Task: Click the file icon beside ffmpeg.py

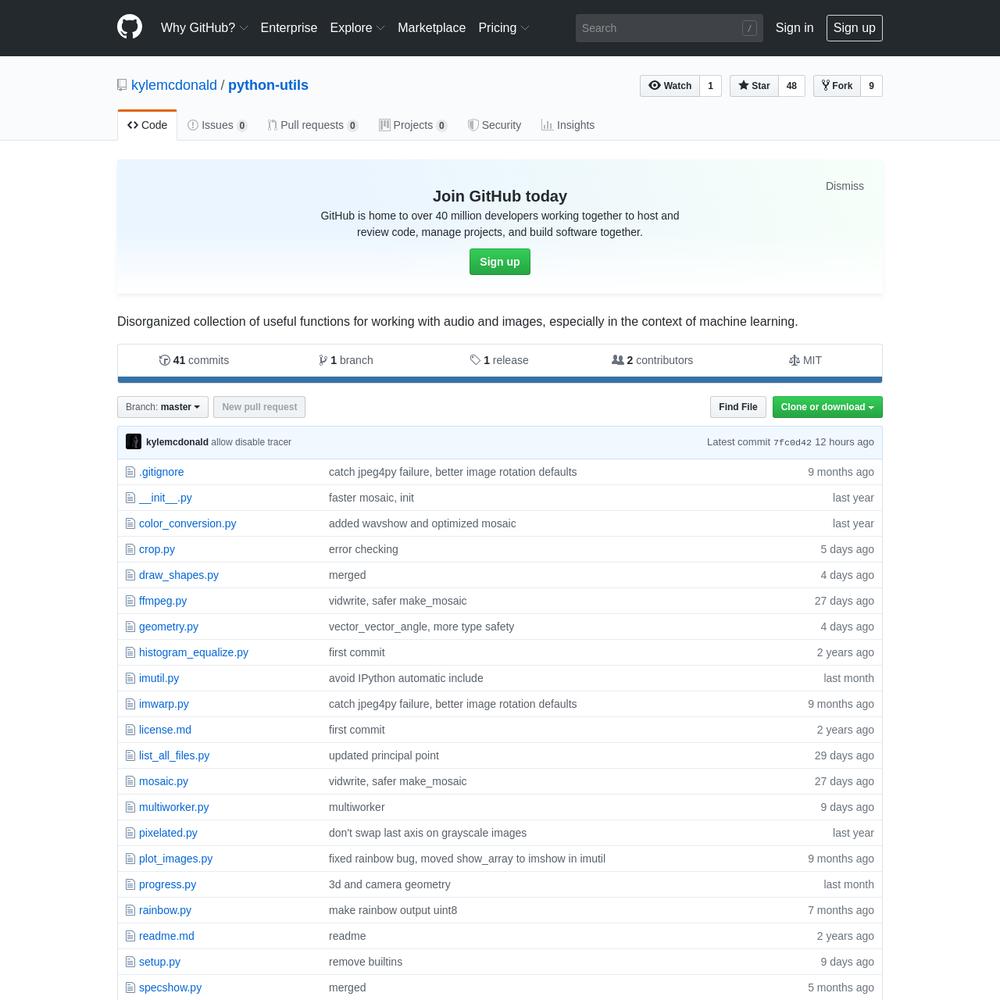Action: pyautogui.click(x=130, y=601)
